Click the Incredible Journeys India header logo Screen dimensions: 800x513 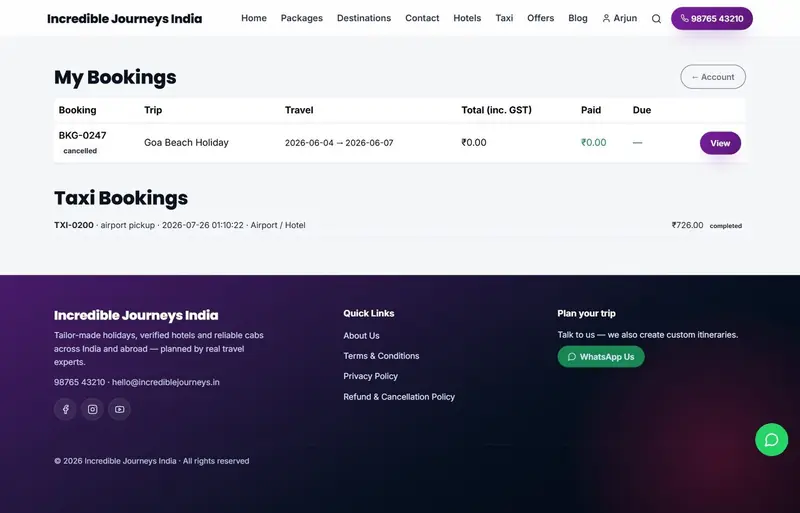(x=124, y=19)
